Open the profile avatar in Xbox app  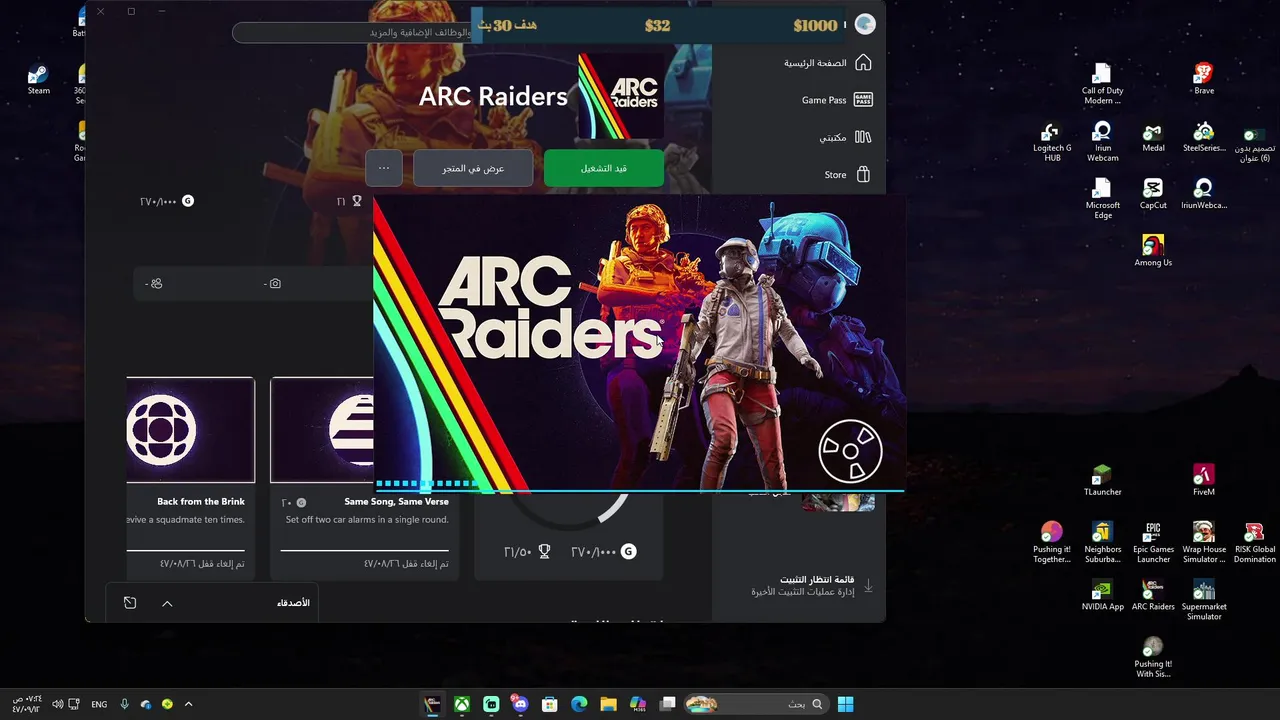point(865,24)
